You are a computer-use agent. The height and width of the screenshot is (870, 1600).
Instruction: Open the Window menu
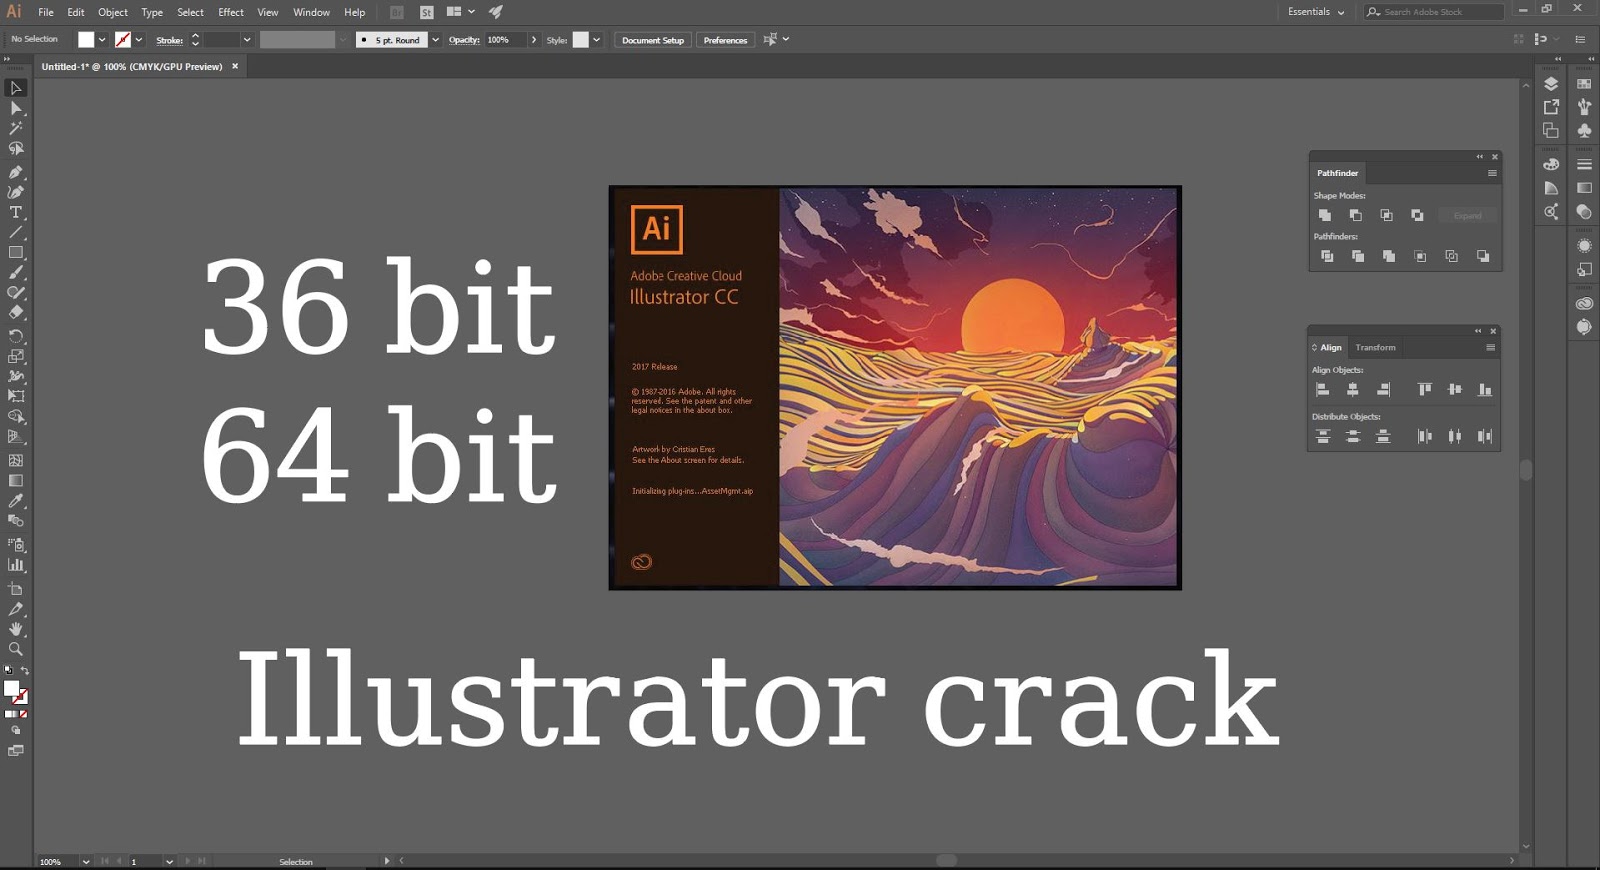tap(311, 12)
